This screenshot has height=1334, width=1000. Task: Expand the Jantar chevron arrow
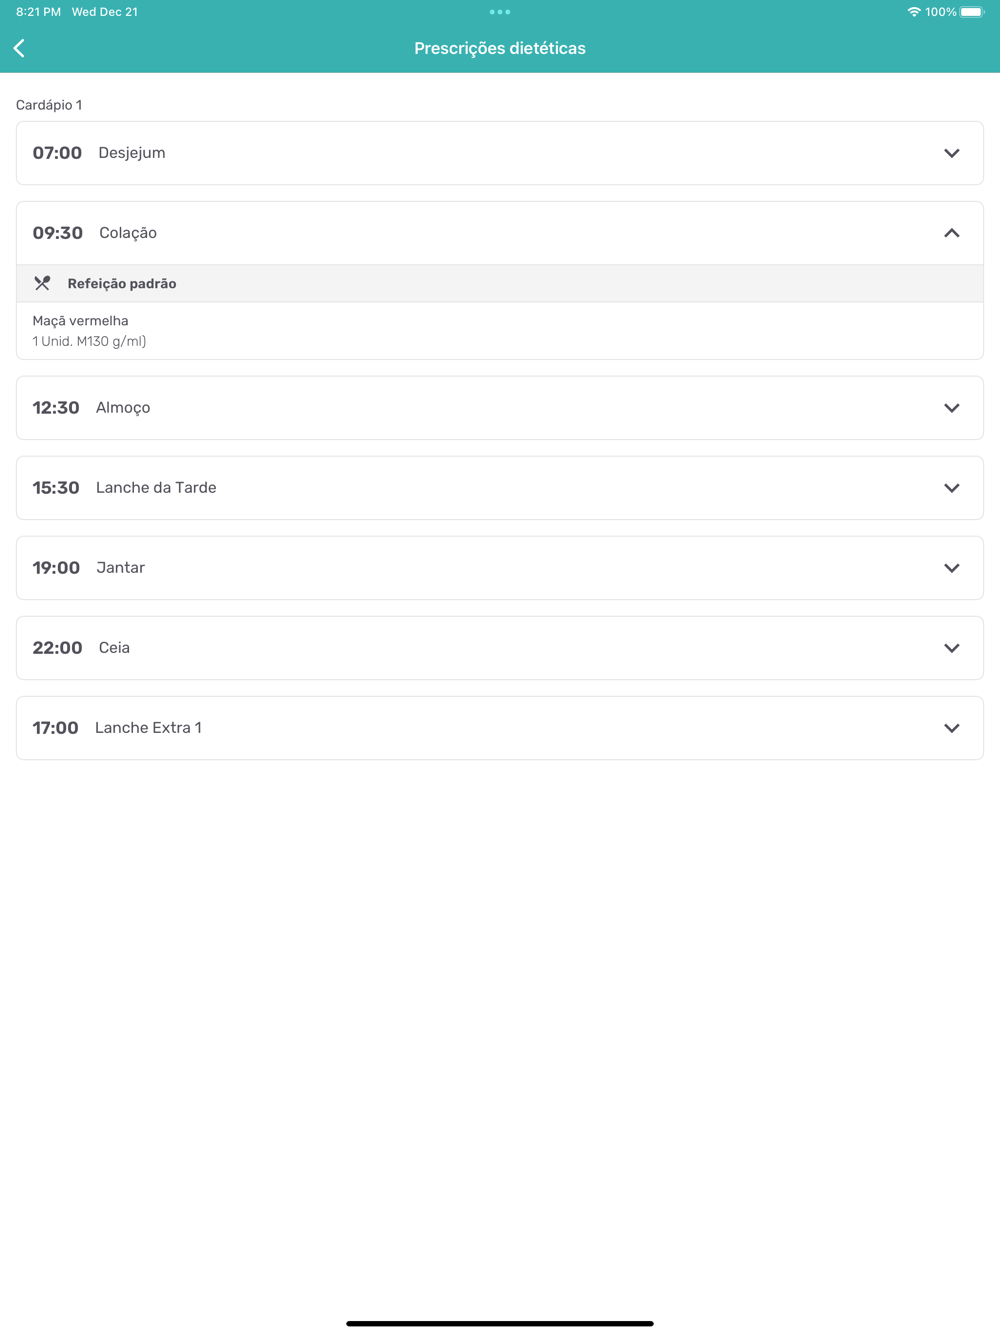tap(951, 568)
